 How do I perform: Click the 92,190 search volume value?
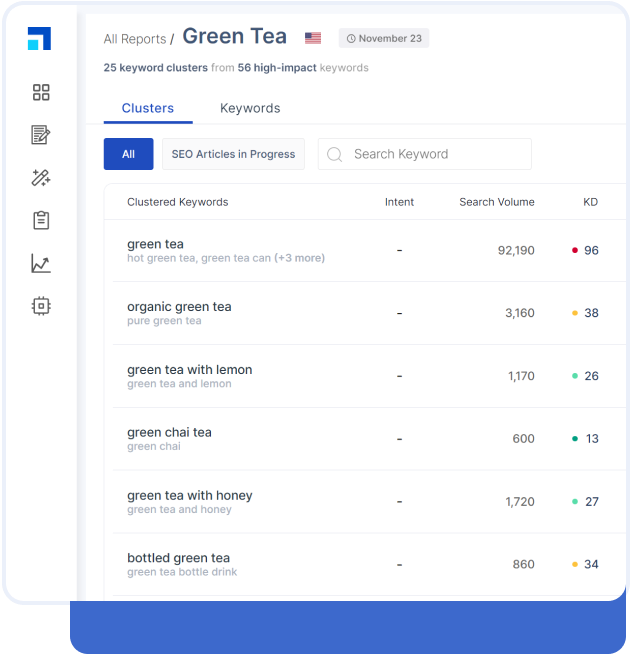(x=516, y=250)
